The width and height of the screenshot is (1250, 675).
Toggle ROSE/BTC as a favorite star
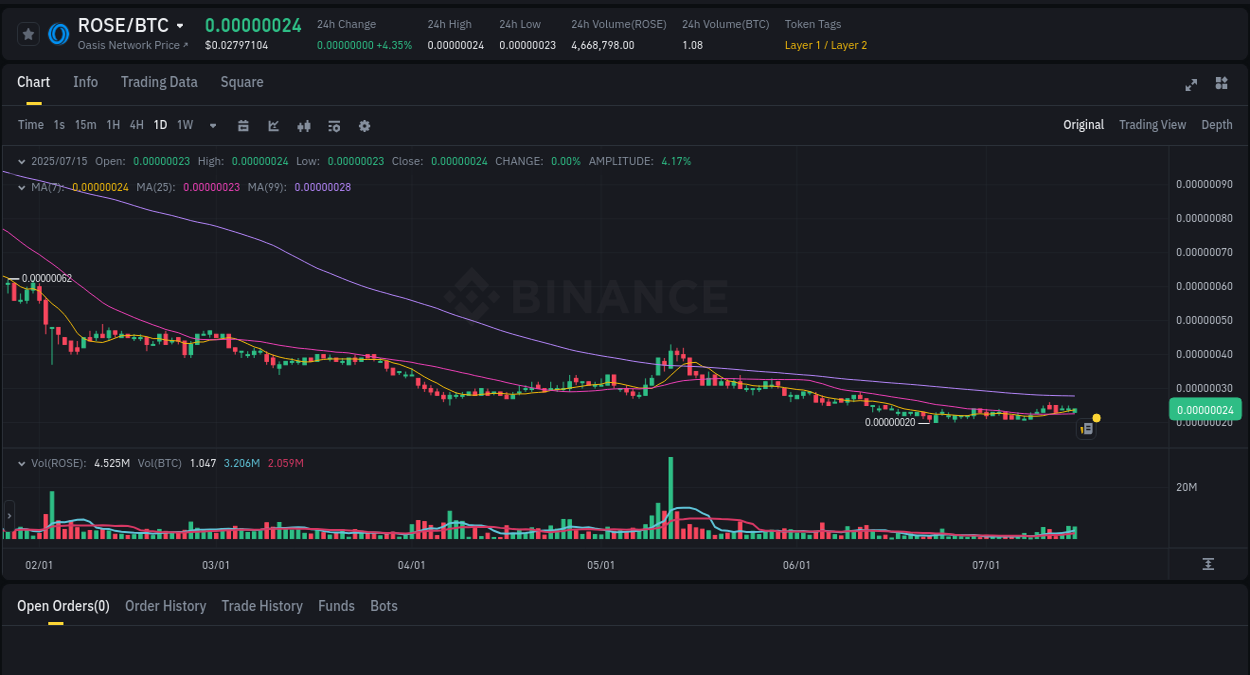27,33
